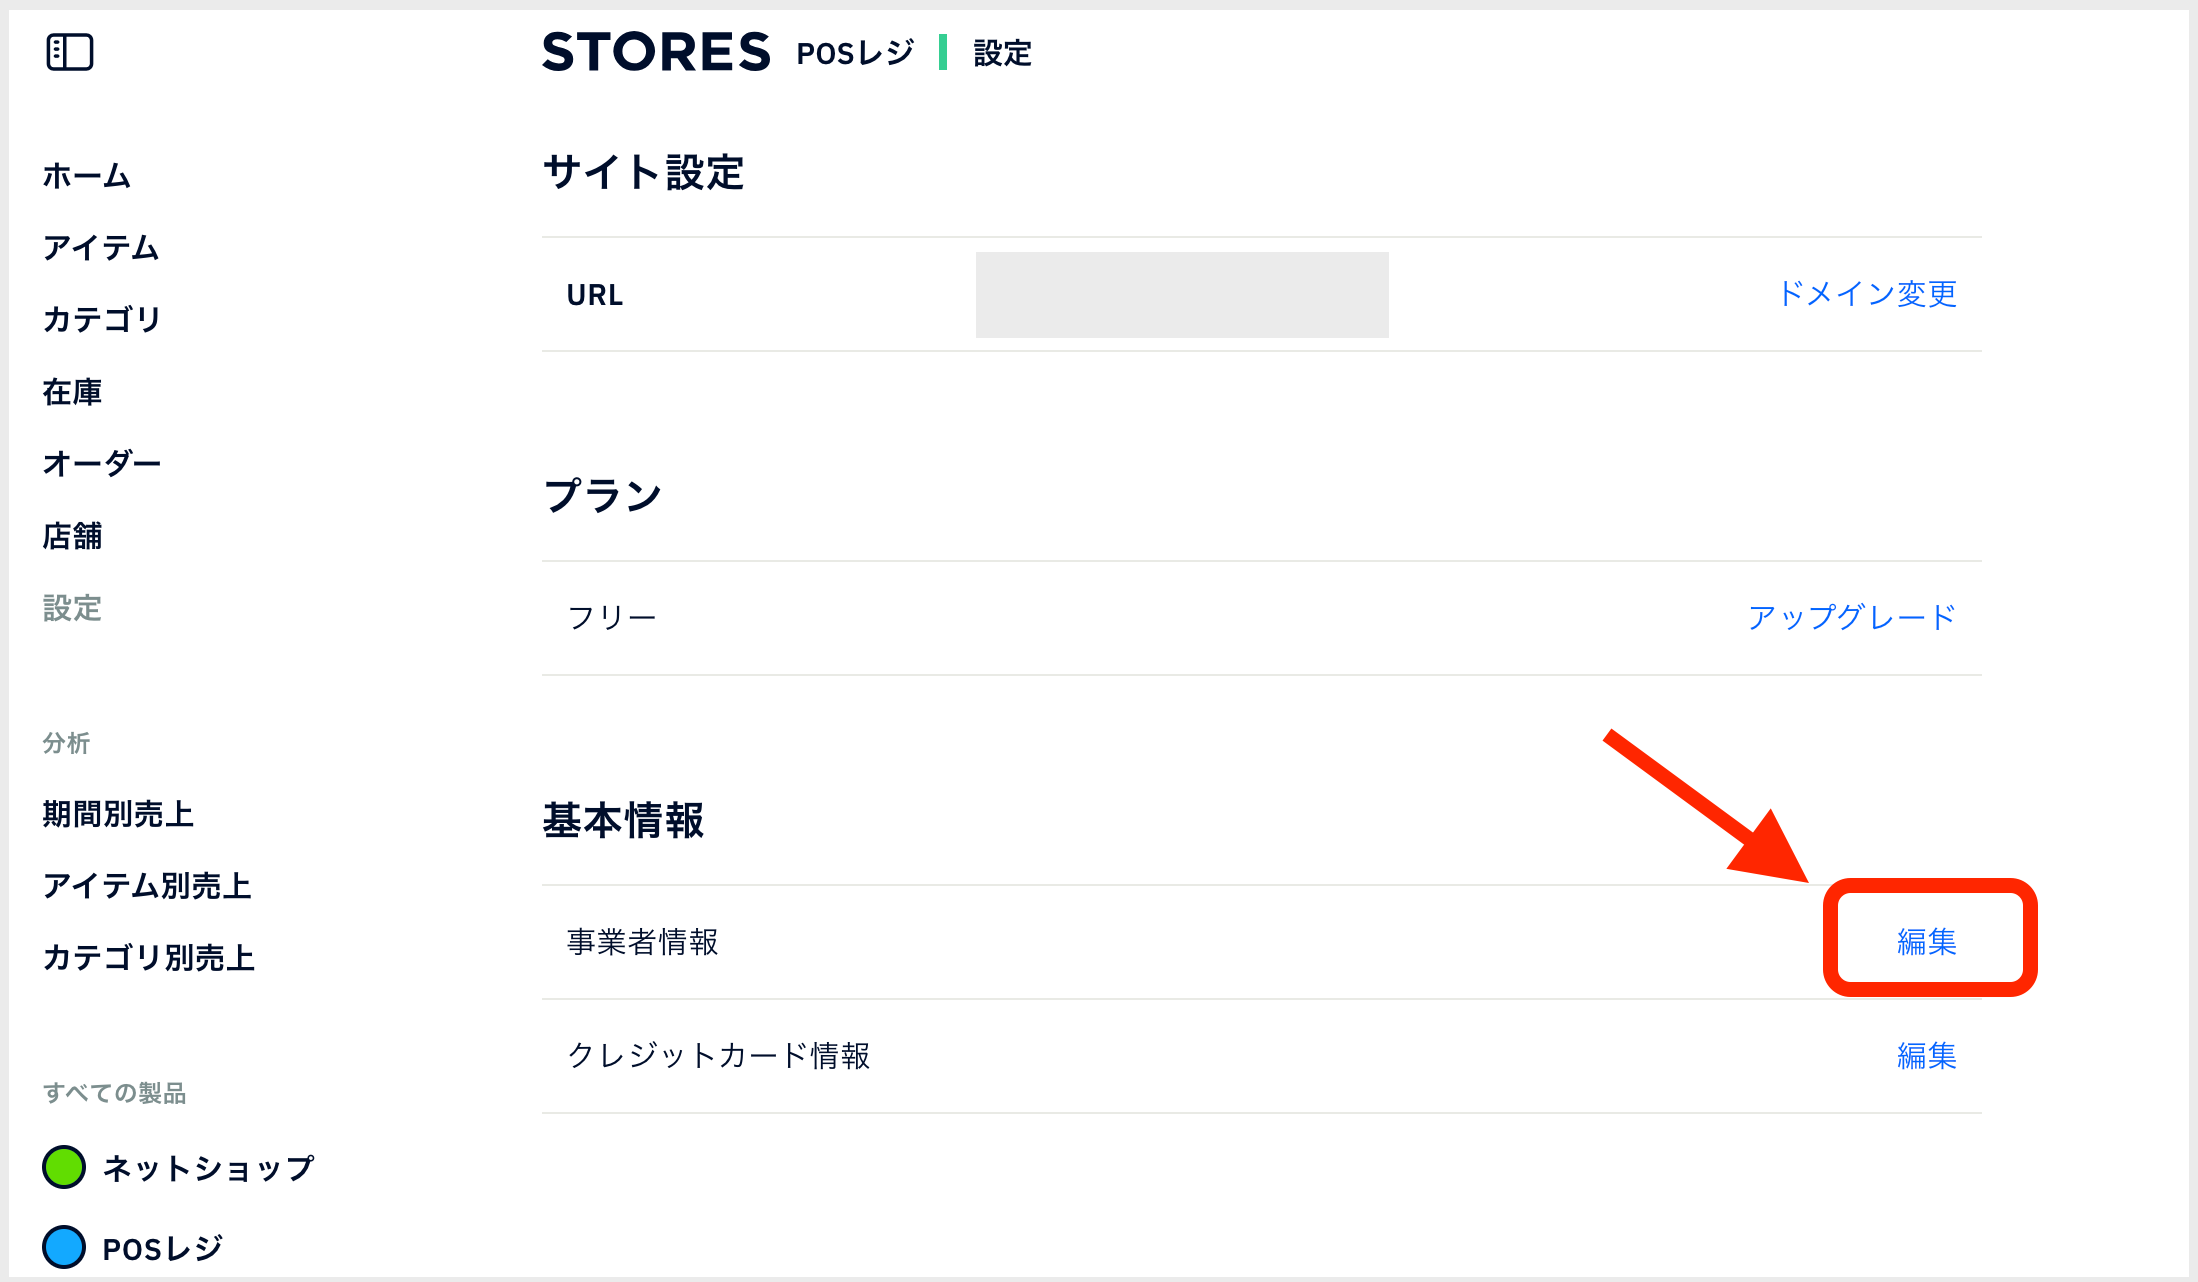The image size is (2198, 1282).
Task: Open 期間別売上 analytics page
Action: click(118, 814)
